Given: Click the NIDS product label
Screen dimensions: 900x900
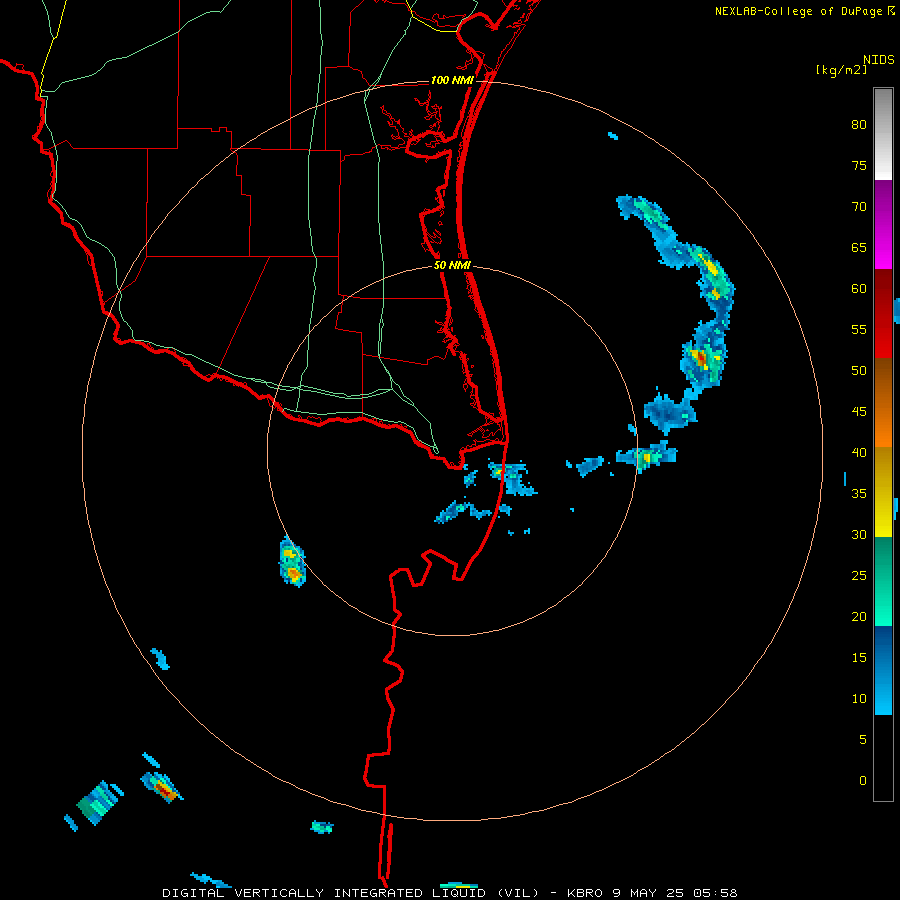Looking at the screenshot, I should pyautogui.click(x=878, y=60).
